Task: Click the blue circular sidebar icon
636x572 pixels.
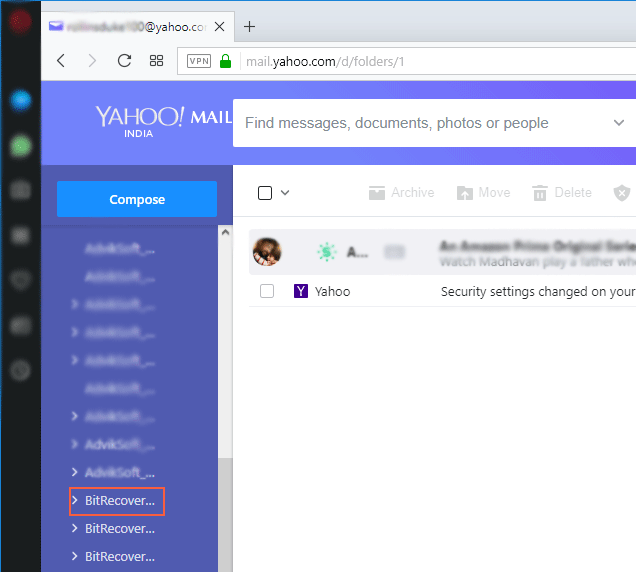Action: pyautogui.click(x=21, y=100)
